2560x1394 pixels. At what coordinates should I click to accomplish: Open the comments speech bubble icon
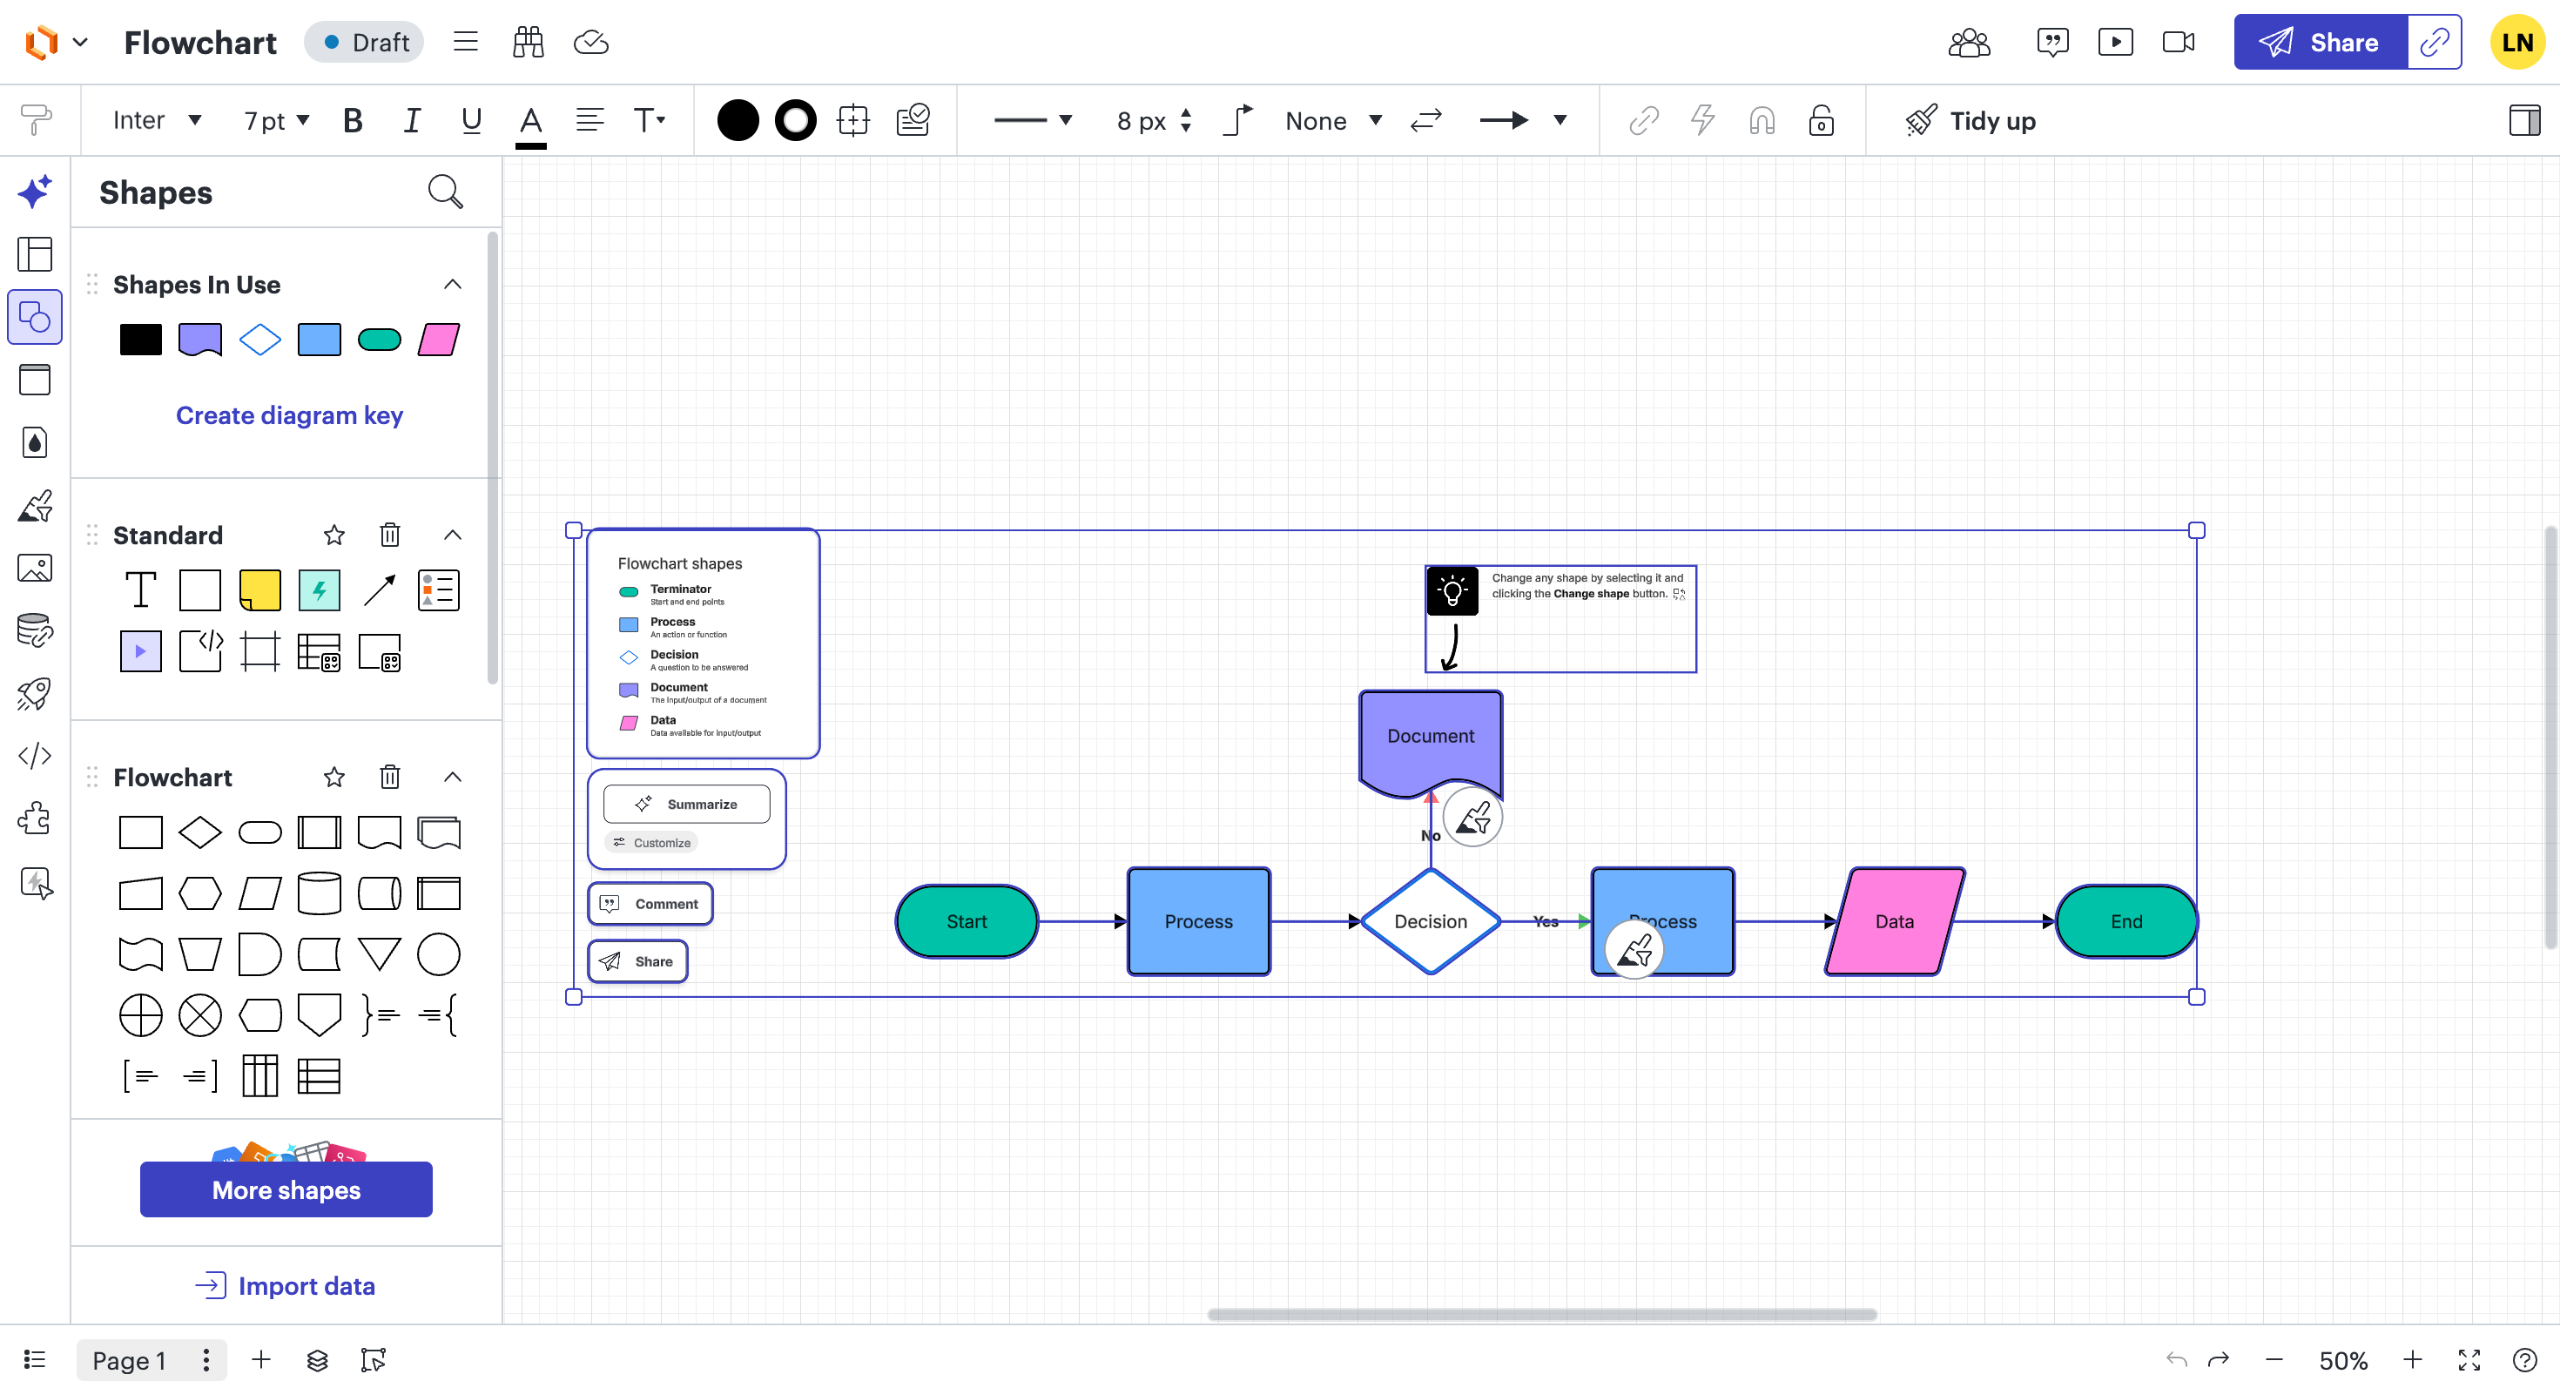[x=2052, y=42]
